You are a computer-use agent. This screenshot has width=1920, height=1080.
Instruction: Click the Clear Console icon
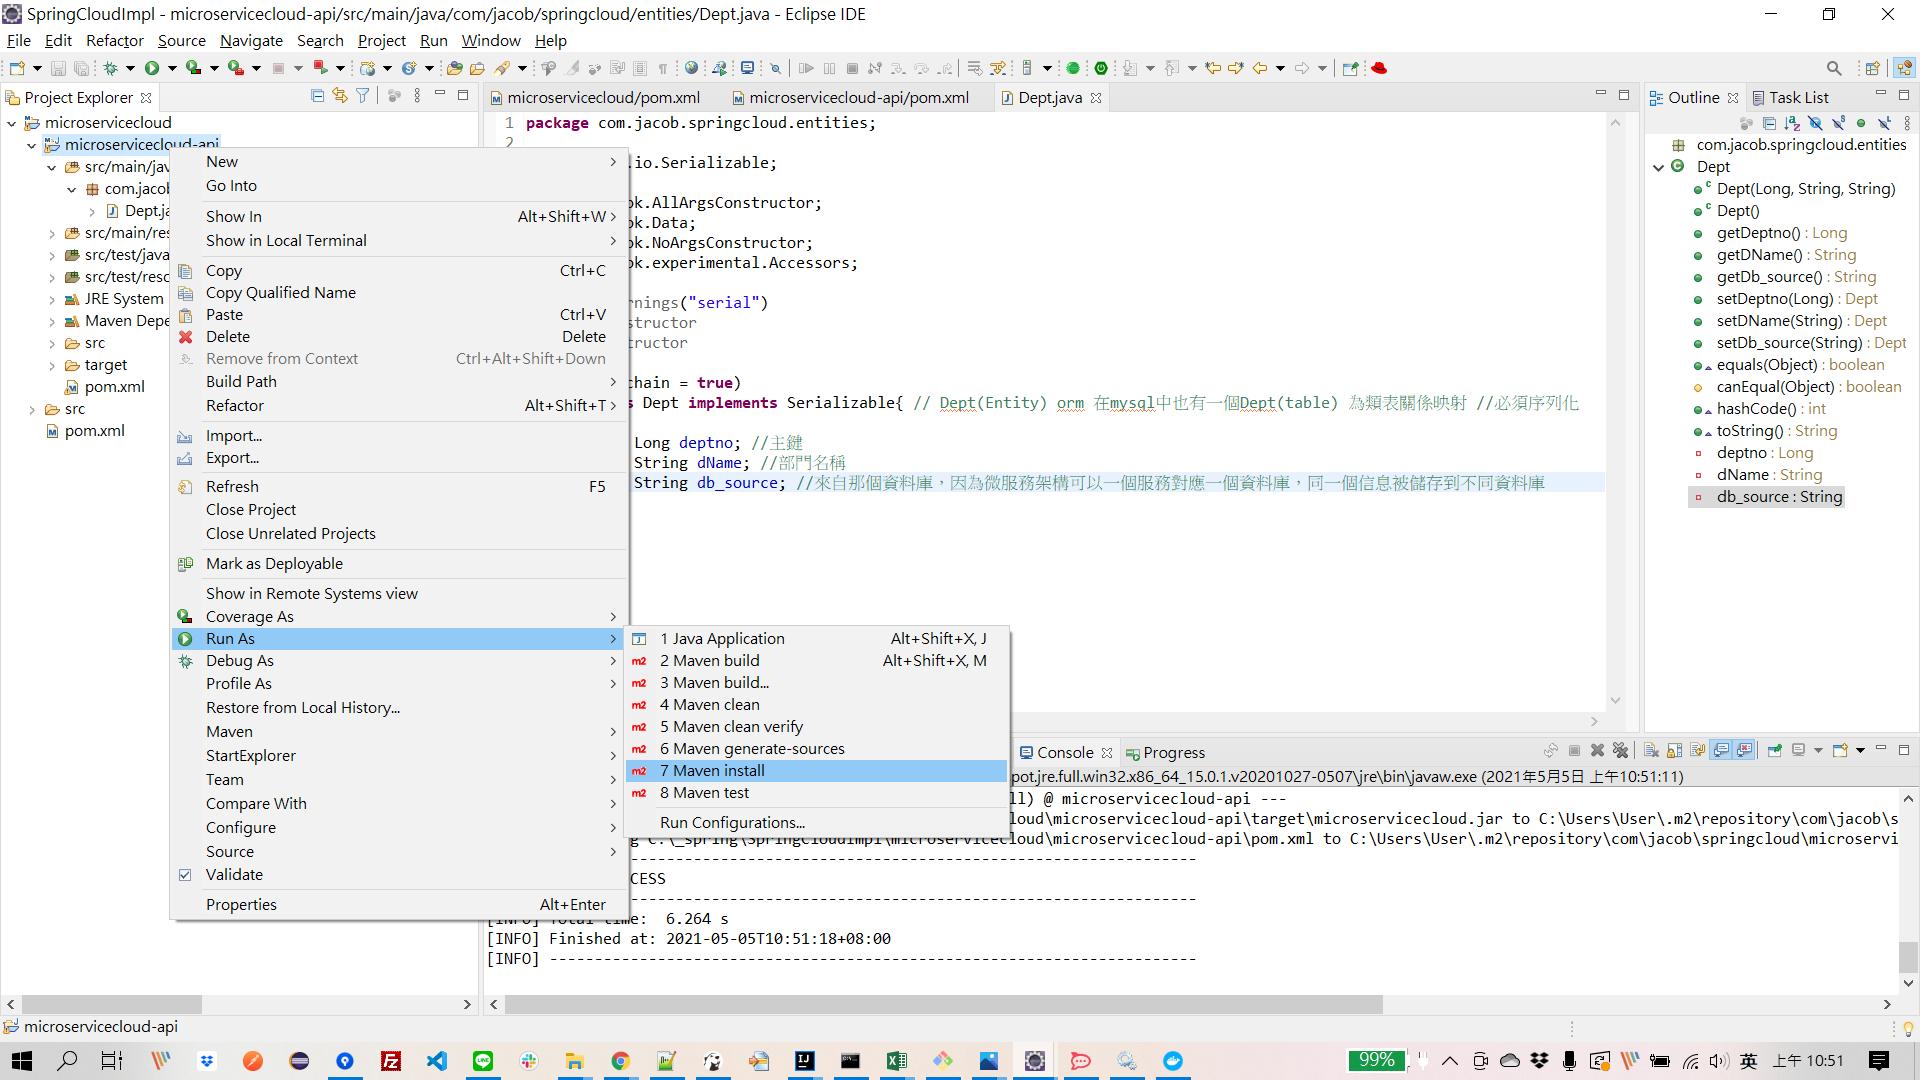(x=1652, y=751)
